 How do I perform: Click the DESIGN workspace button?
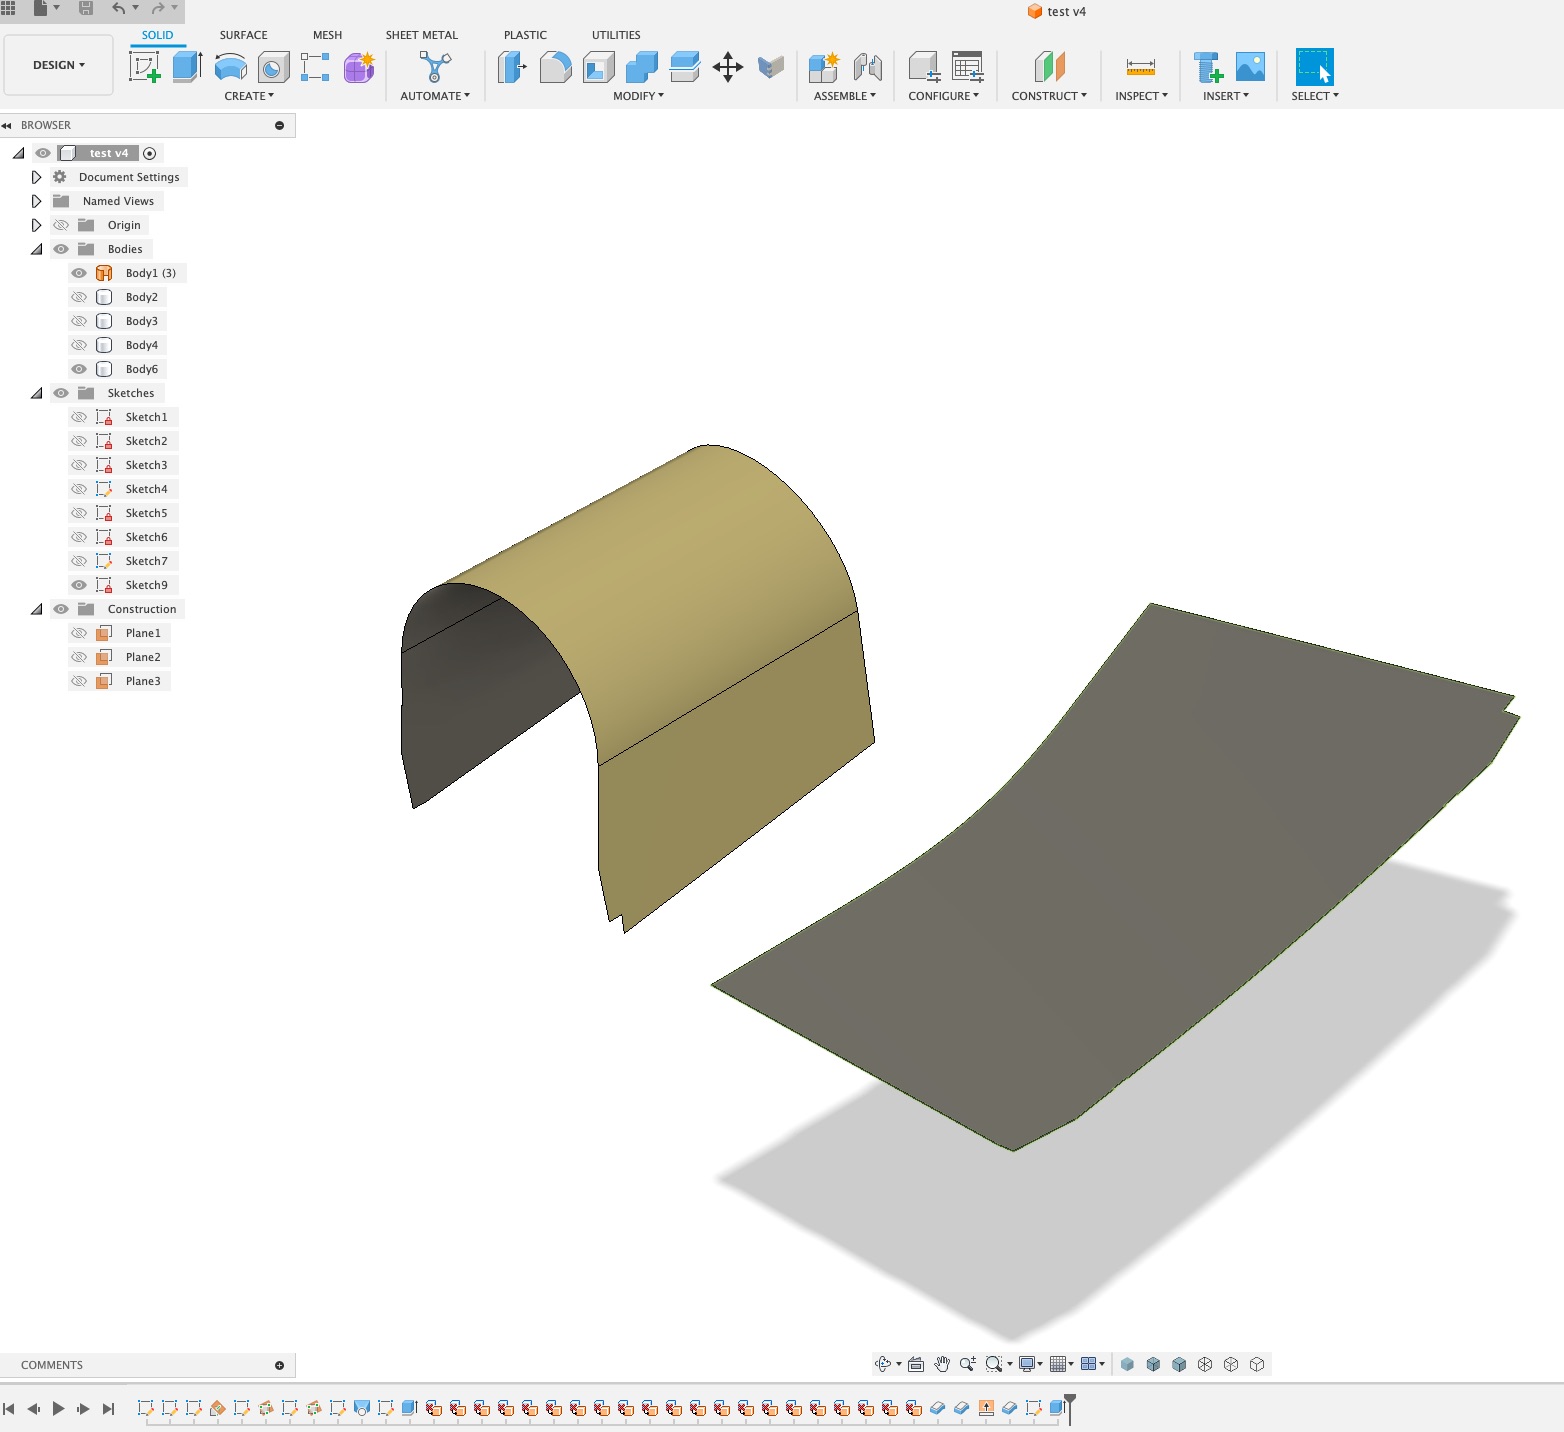[57, 64]
